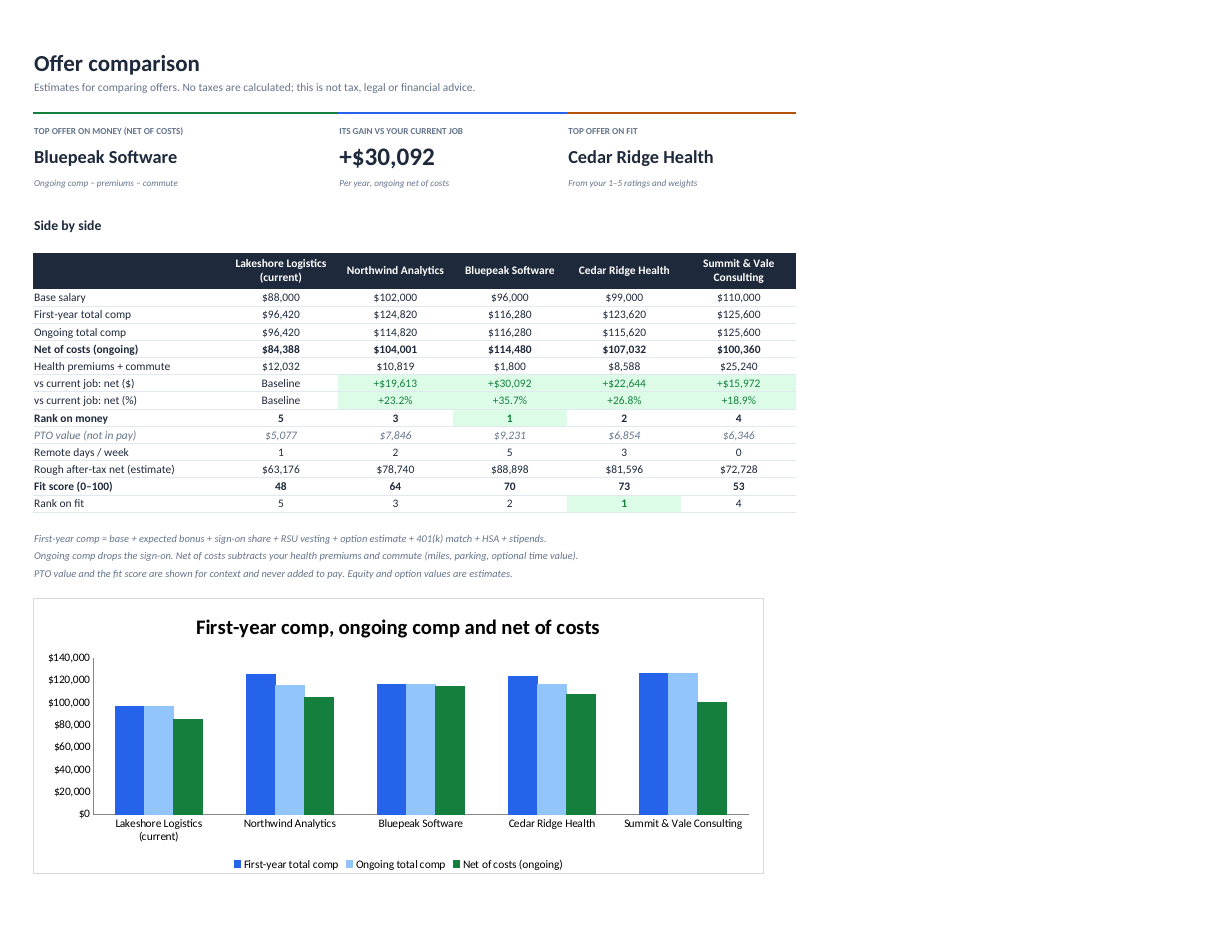This screenshot has width=1210, height=935.
Task: Click the '$123,620' first-year comp cell
Action: 624,315
